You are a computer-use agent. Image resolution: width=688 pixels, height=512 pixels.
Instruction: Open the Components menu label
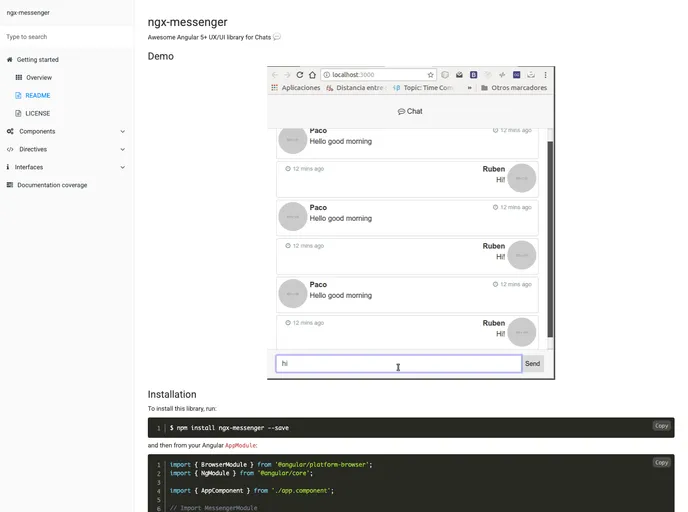[x=37, y=131]
